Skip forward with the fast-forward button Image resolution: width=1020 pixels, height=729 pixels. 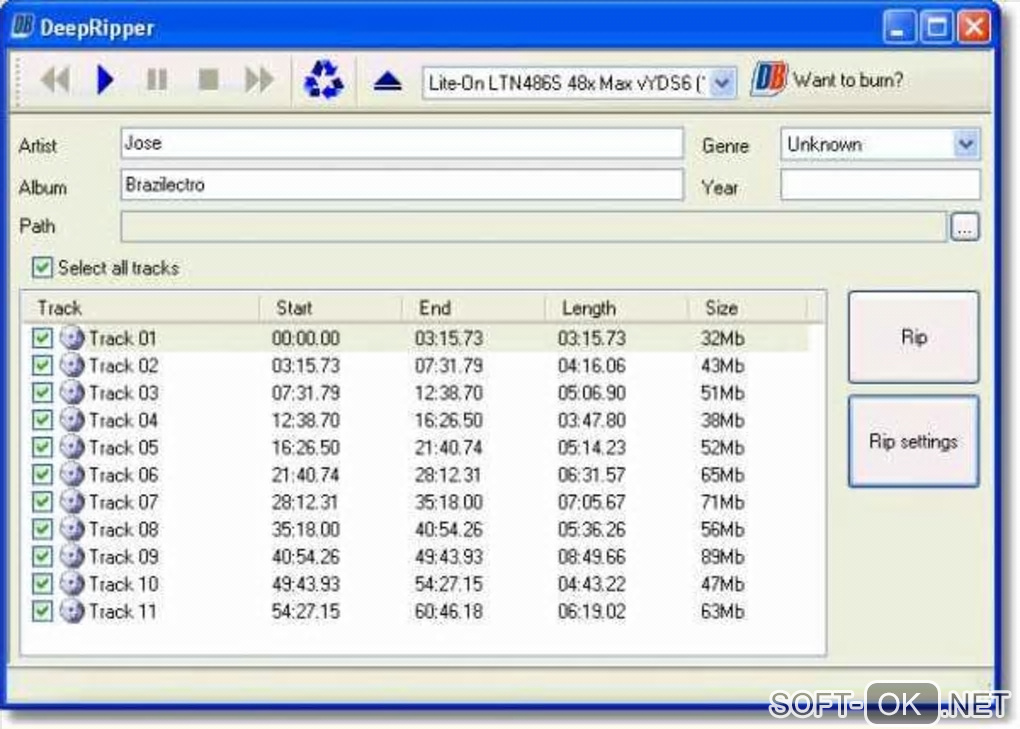[259, 81]
